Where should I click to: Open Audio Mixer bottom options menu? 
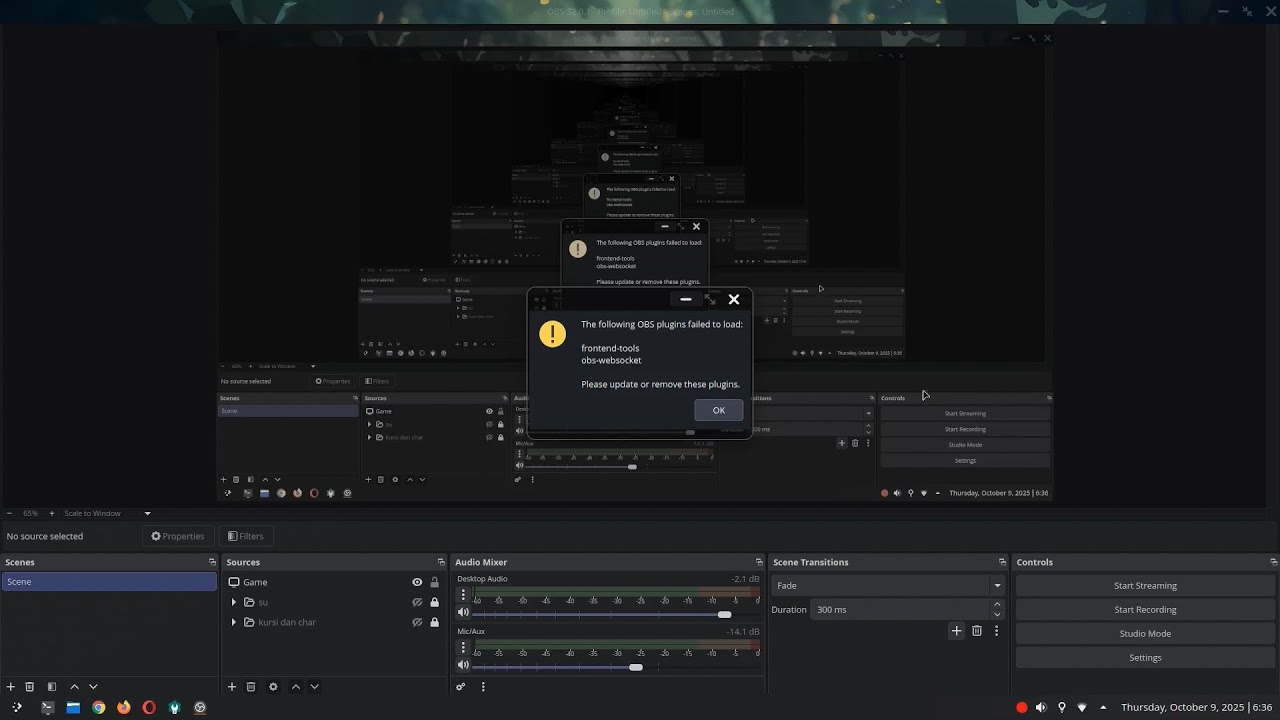coord(483,687)
